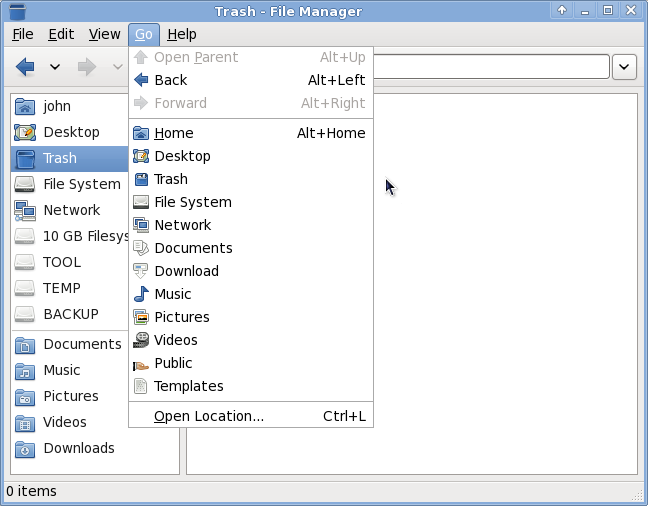648x506 pixels.
Task: Expand the location bar dropdown button
Action: 625,67
